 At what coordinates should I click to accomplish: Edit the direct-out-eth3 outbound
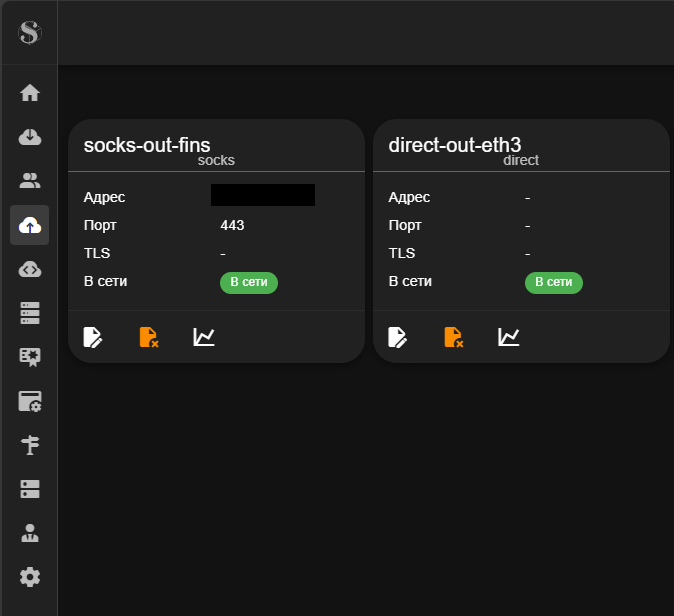tap(398, 337)
